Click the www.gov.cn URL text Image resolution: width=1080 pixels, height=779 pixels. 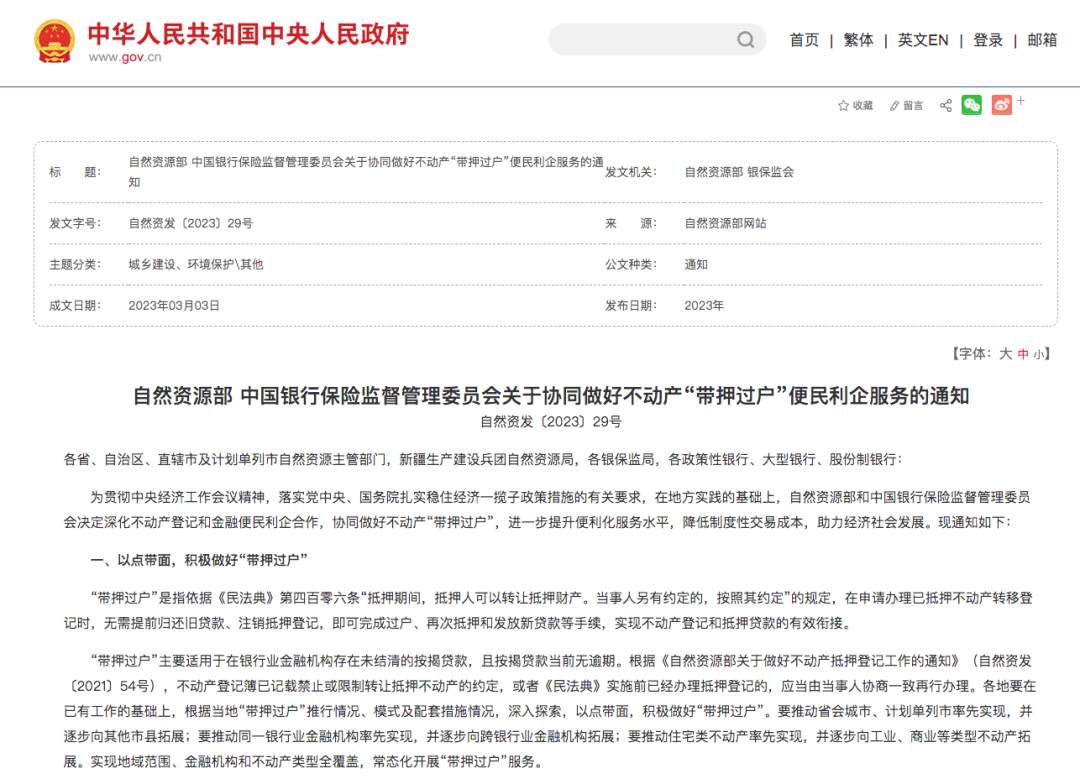(125, 57)
